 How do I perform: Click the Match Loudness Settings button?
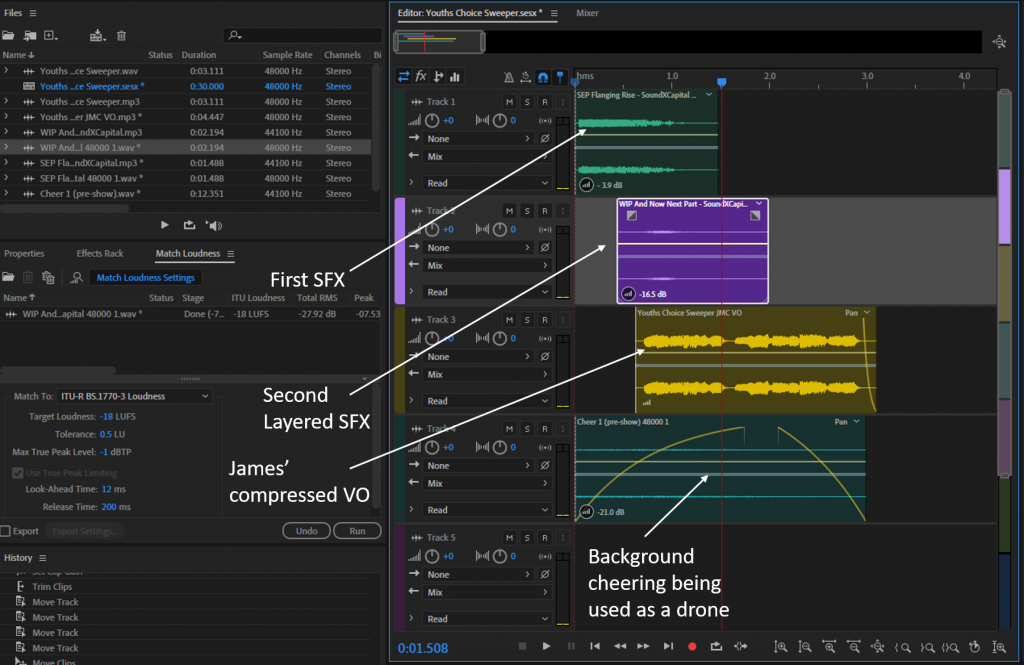(146, 278)
